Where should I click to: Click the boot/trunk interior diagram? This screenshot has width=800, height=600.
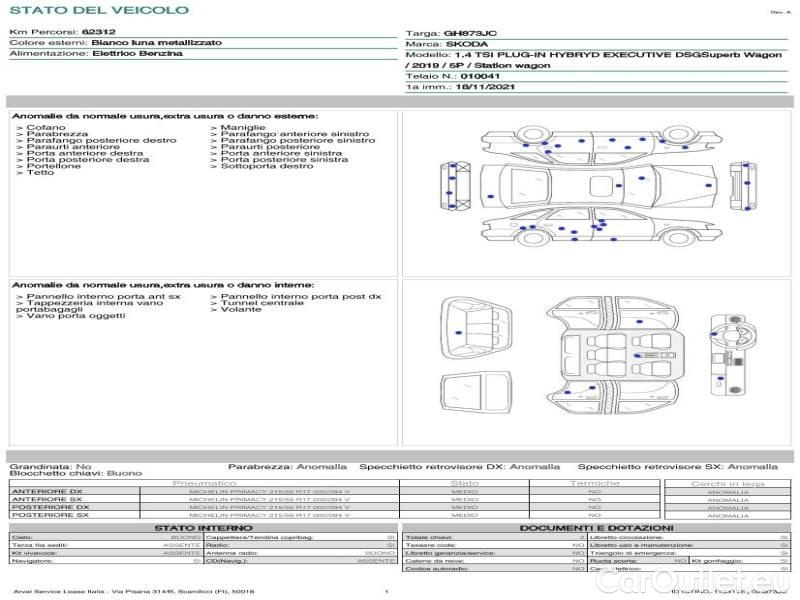(477, 330)
